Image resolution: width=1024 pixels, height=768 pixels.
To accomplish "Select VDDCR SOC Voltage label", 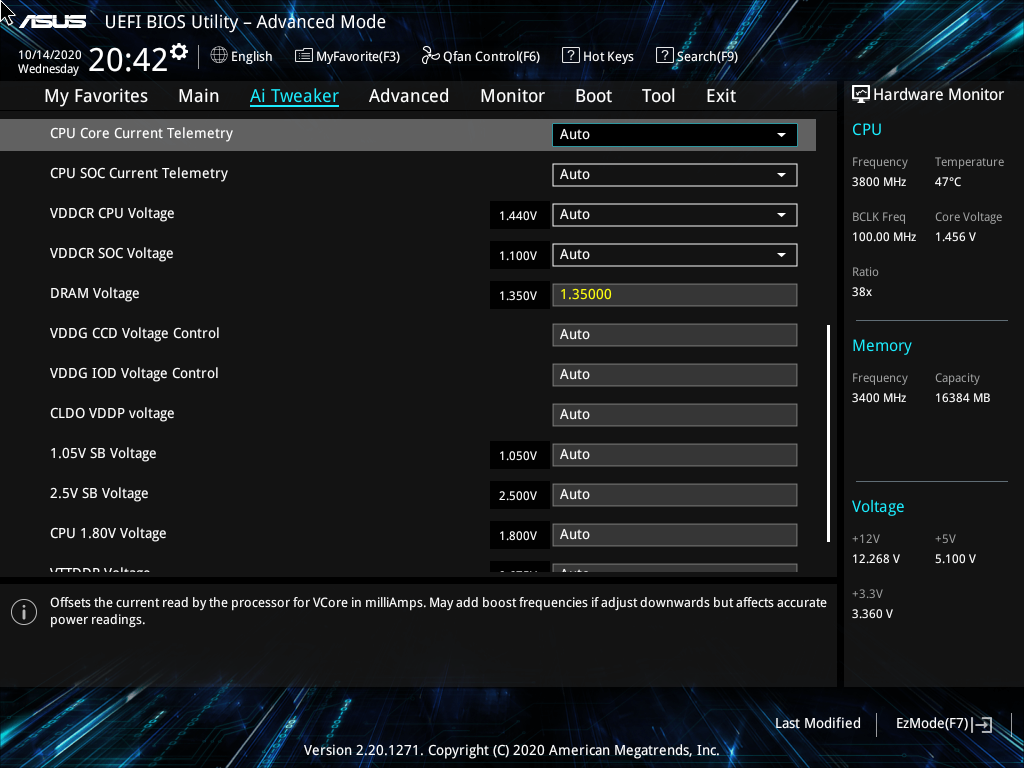I will tap(112, 253).
